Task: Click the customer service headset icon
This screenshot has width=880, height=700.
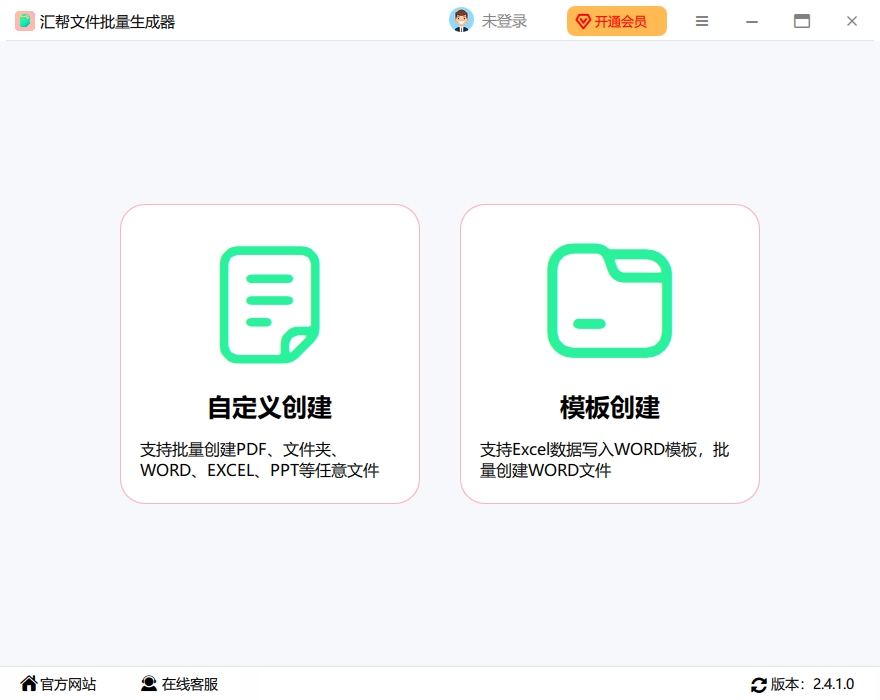Action: (x=149, y=683)
